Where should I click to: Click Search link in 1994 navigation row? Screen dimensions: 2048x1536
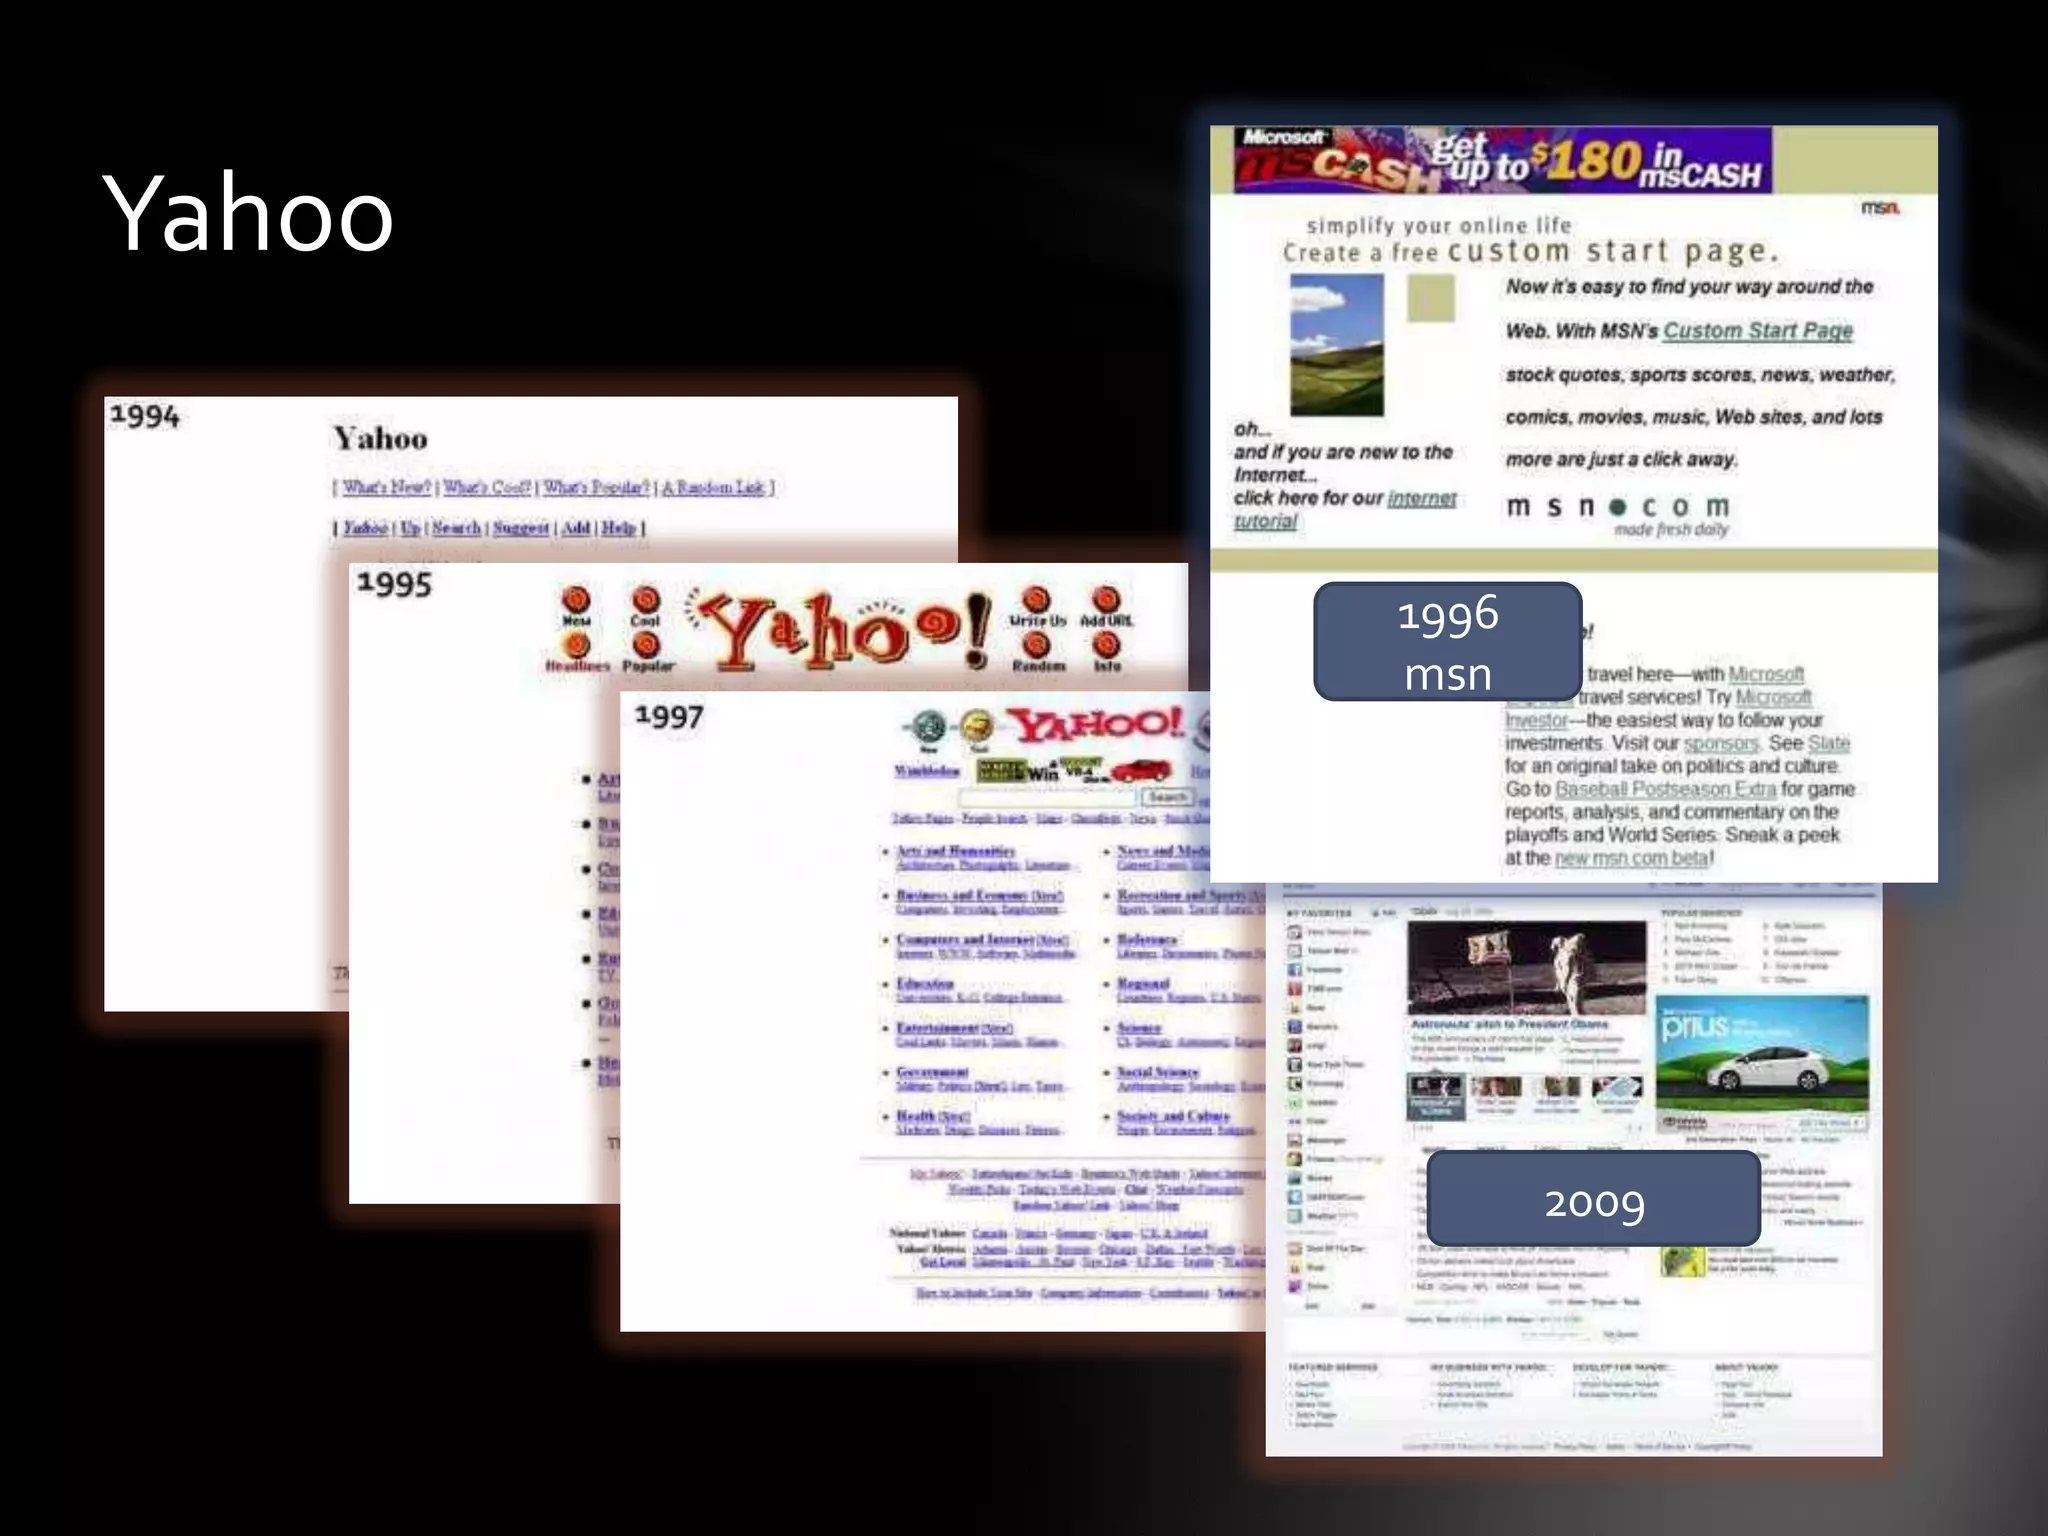tap(456, 527)
